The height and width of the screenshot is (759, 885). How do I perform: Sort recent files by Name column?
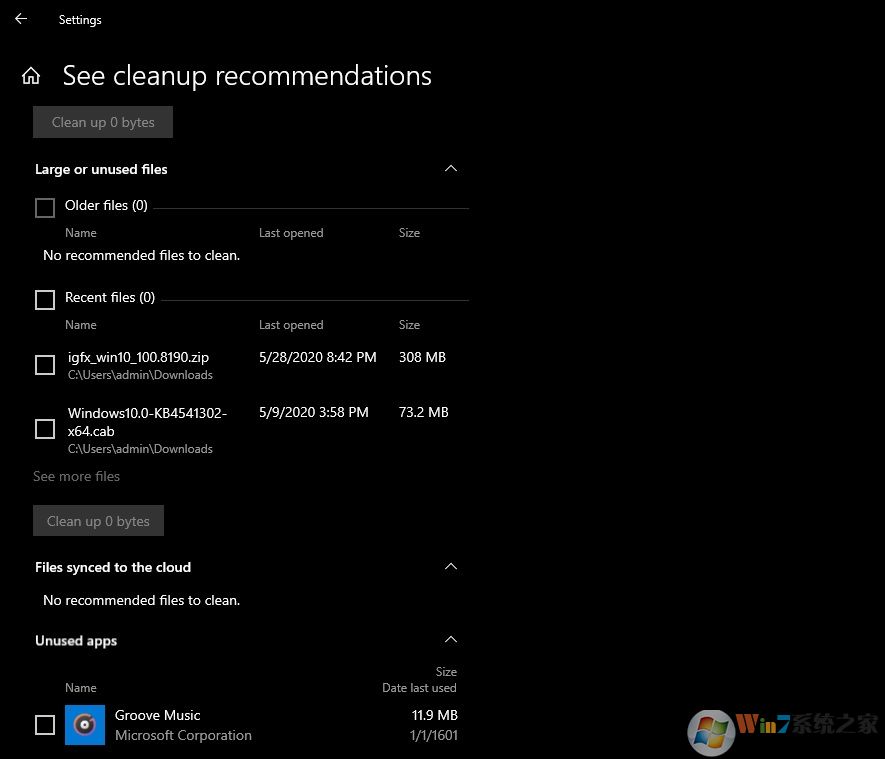click(81, 325)
